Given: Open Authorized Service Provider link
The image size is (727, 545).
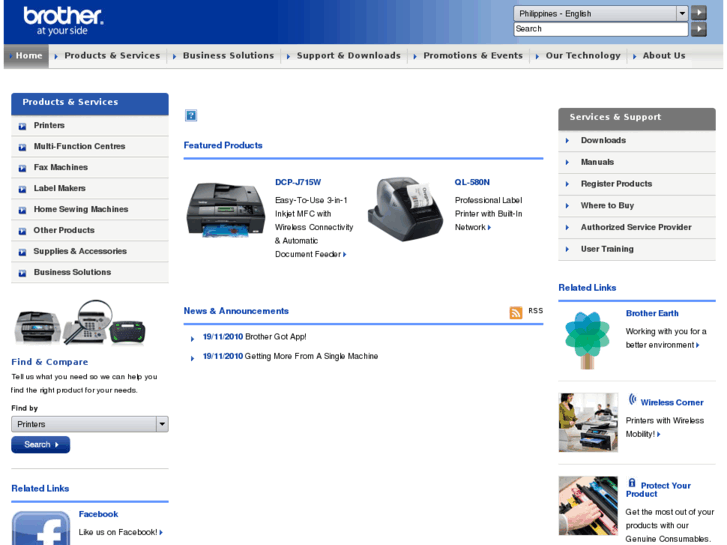Looking at the screenshot, I should (x=636, y=227).
